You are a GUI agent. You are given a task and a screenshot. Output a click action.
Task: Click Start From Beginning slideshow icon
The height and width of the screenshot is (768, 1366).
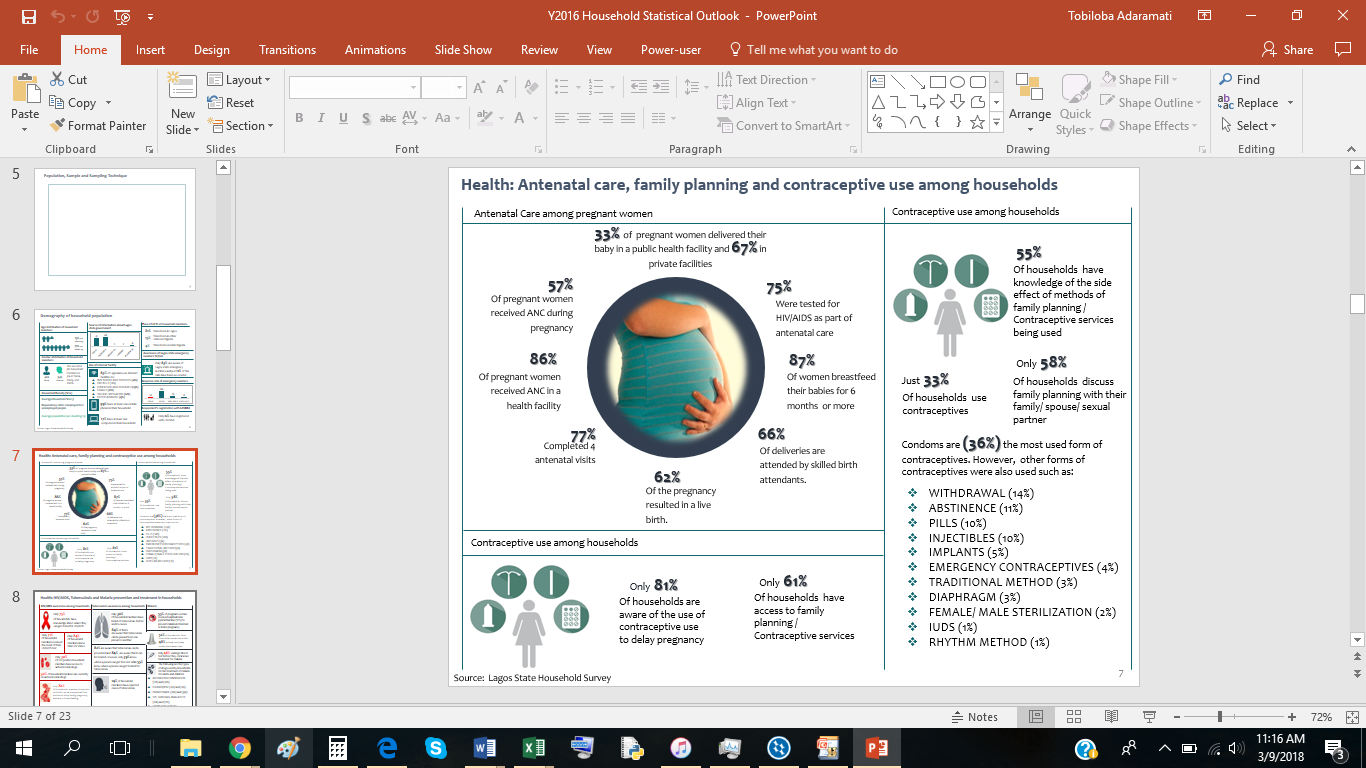tap(122, 17)
